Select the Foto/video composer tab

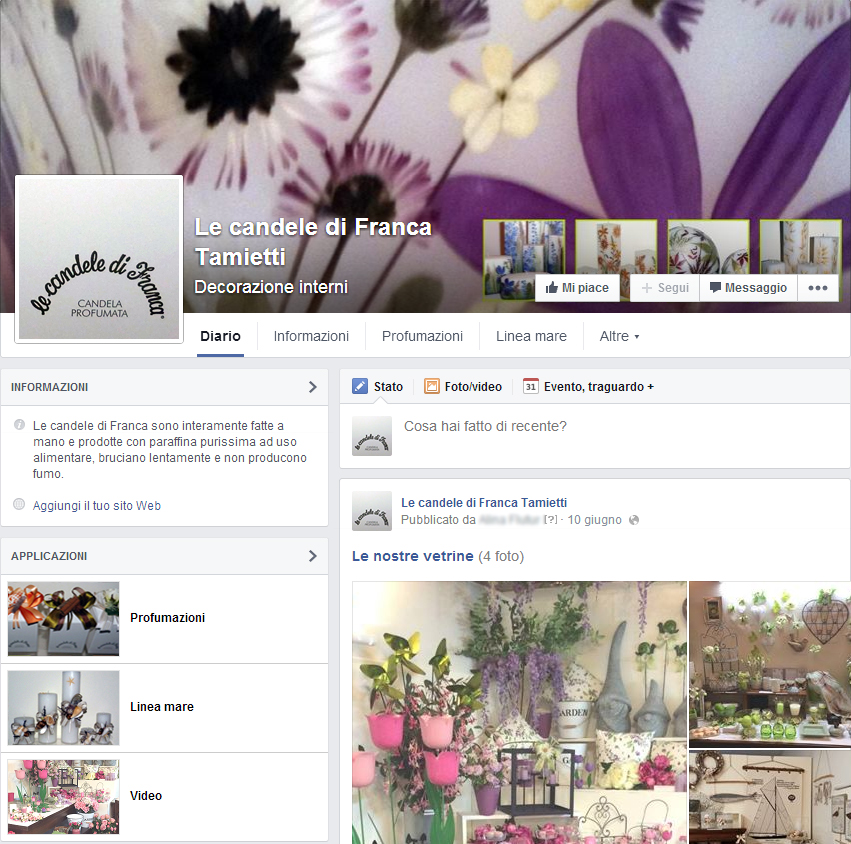[x=463, y=386]
